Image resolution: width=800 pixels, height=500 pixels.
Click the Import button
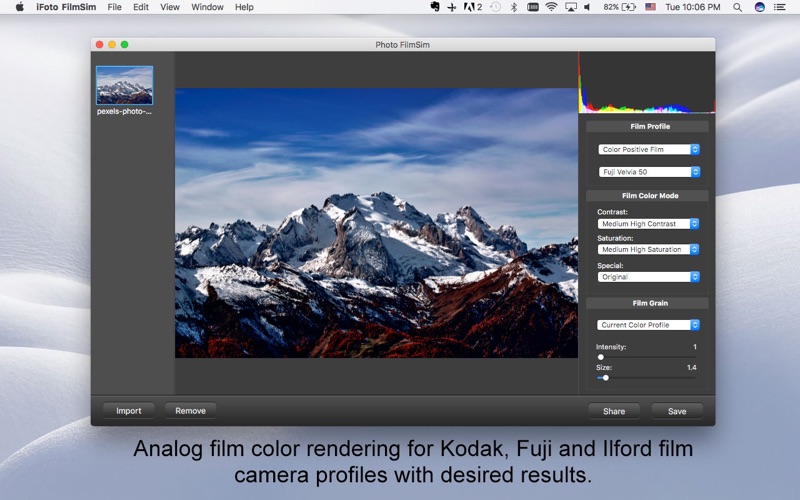pyautogui.click(x=129, y=411)
